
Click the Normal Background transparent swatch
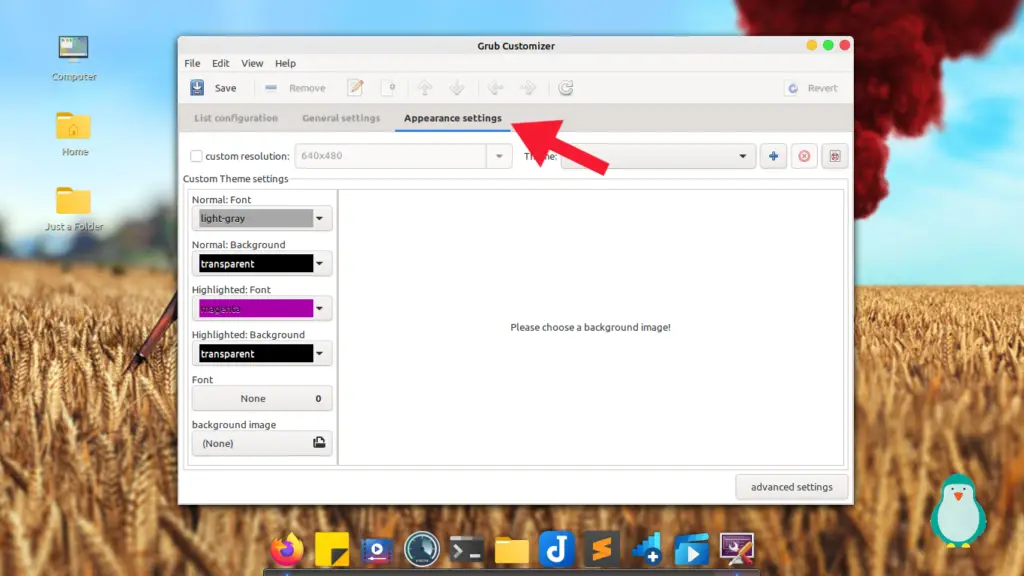(x=256, y=264)
